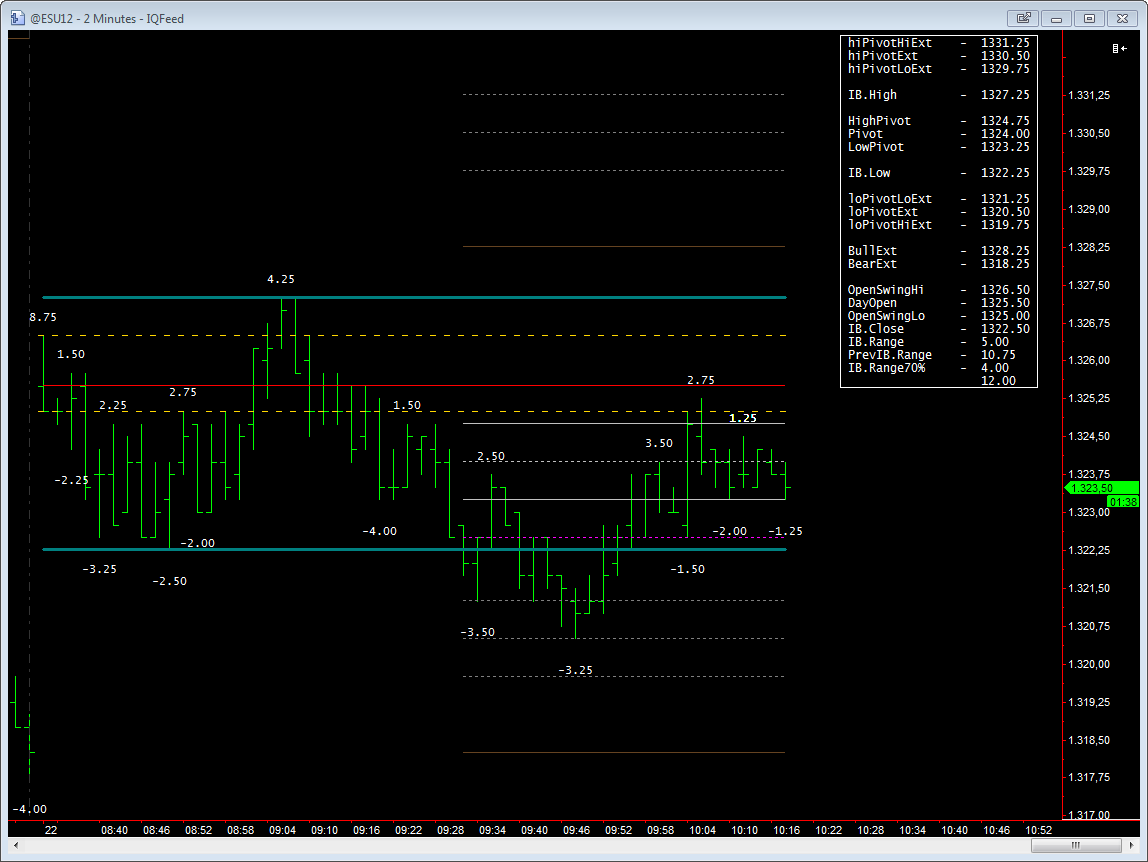Maximize the @ESU12 chart window
This screenshot has height=862, width=1148.
point(1089,18)
